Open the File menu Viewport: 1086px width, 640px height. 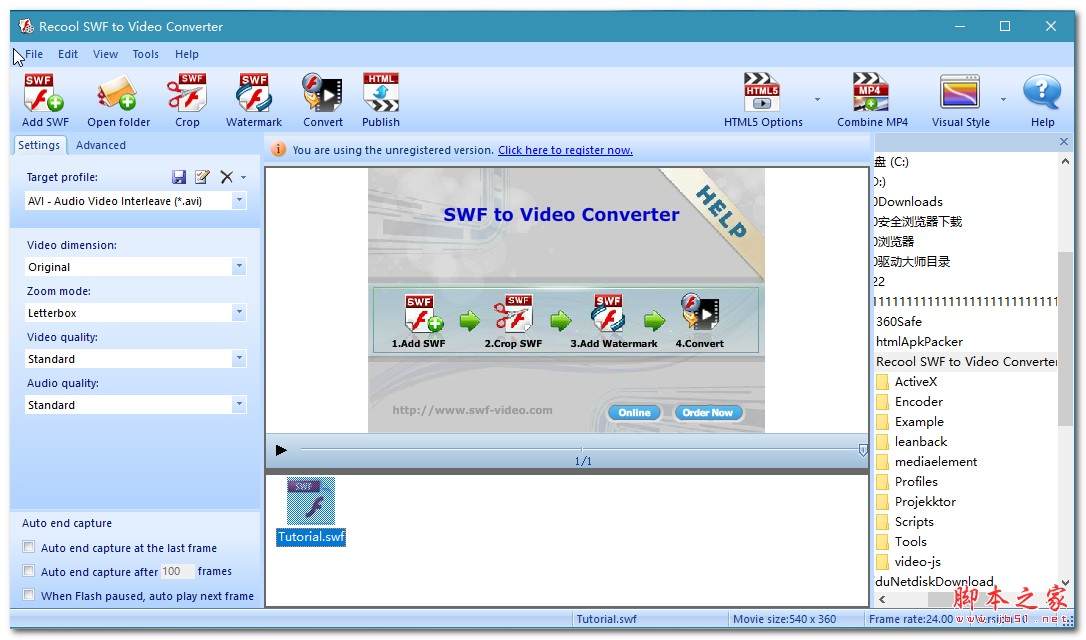[x=34, y=54]
